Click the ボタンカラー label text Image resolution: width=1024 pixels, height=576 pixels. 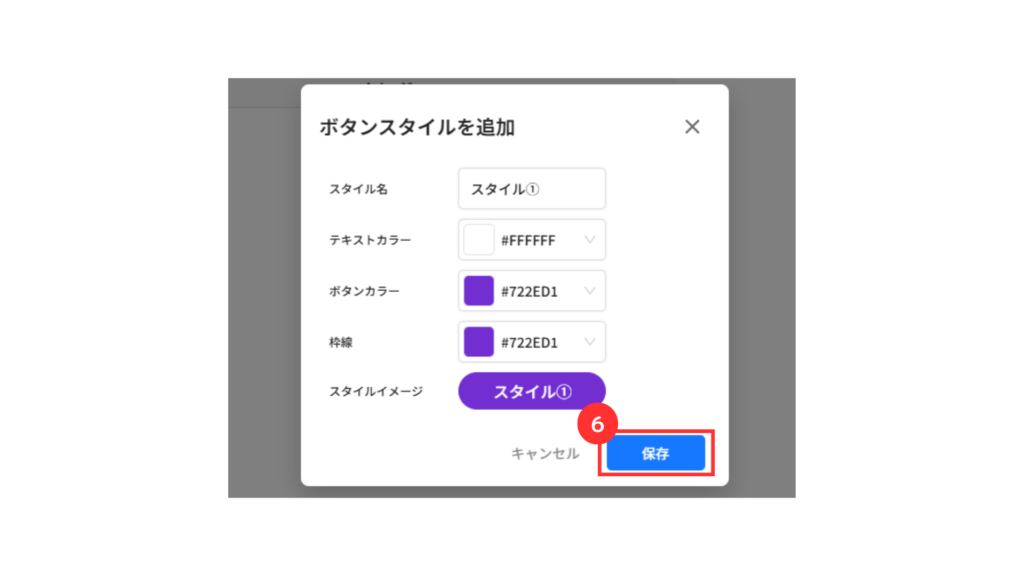(364, 291)
